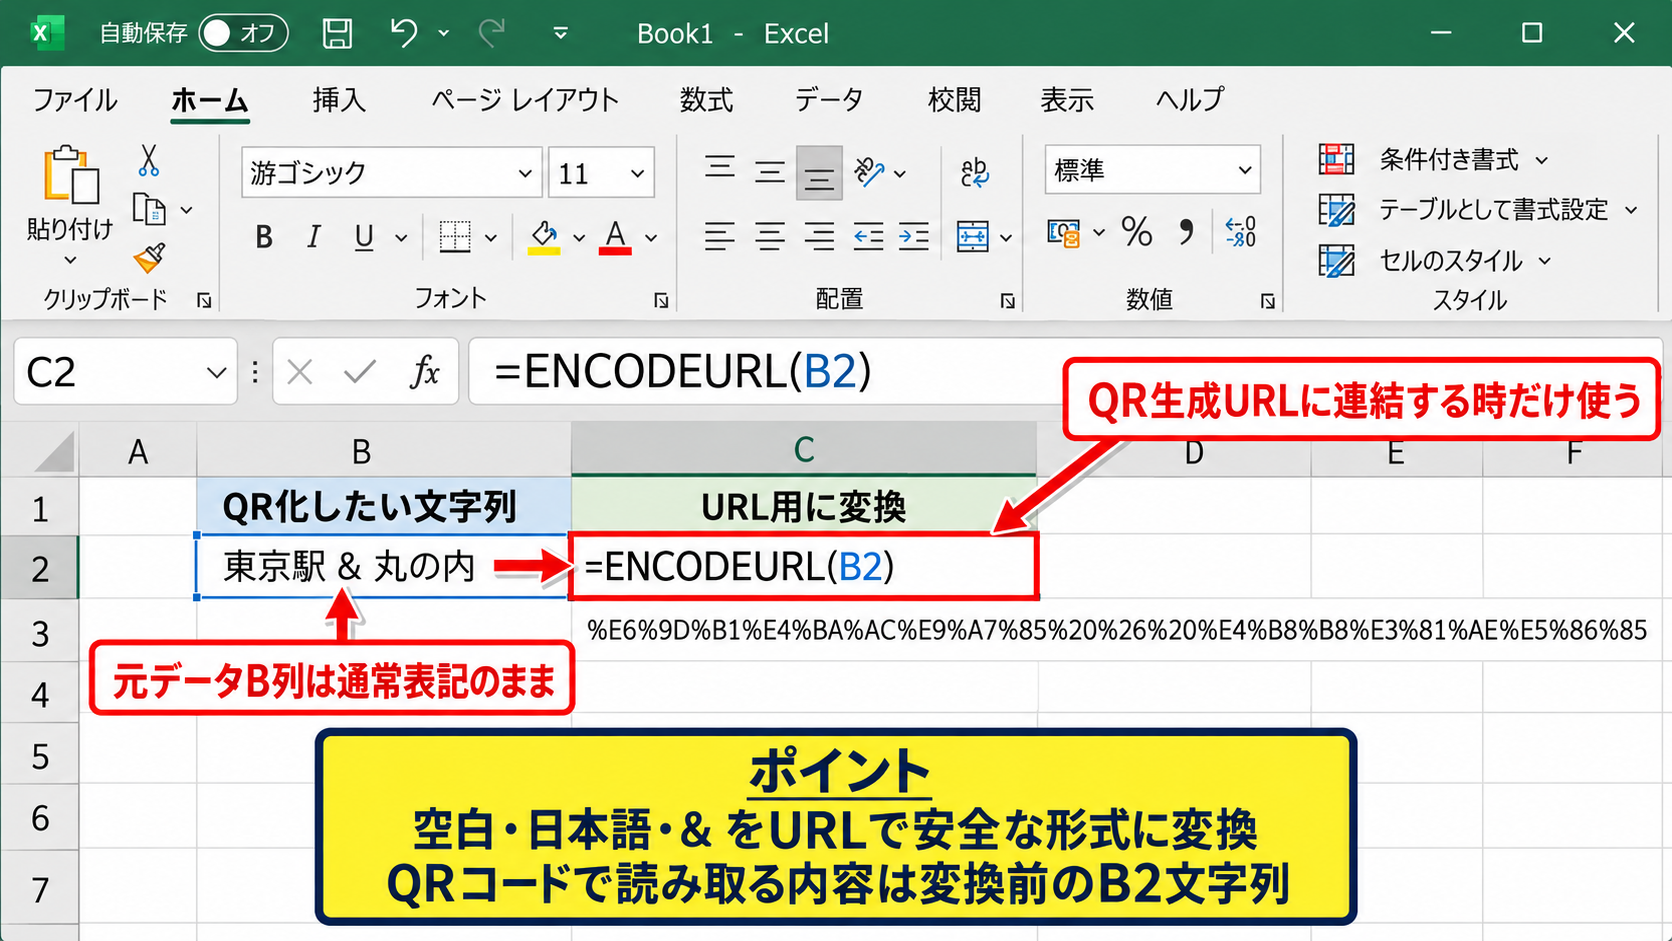Toggle Bold formatting
The image size is (1672, 941).
(x=264, y=238)
